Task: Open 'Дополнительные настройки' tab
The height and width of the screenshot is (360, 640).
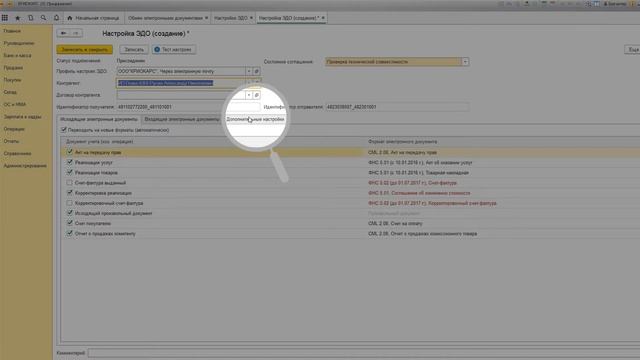Action: 255,119
